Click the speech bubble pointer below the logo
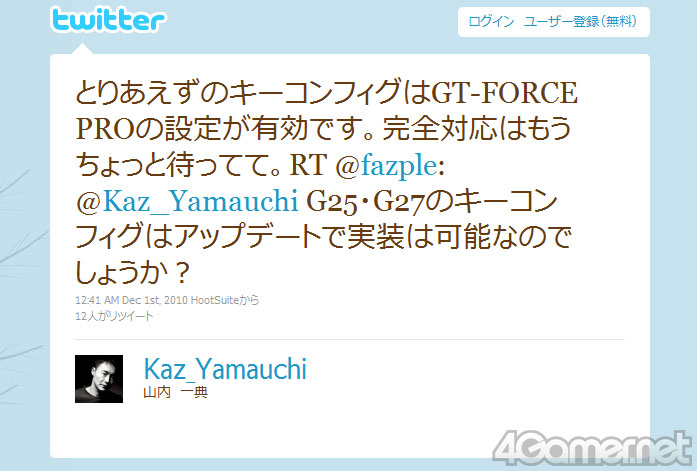Viewport: 697px width, 471px height. tap(82, 49)
